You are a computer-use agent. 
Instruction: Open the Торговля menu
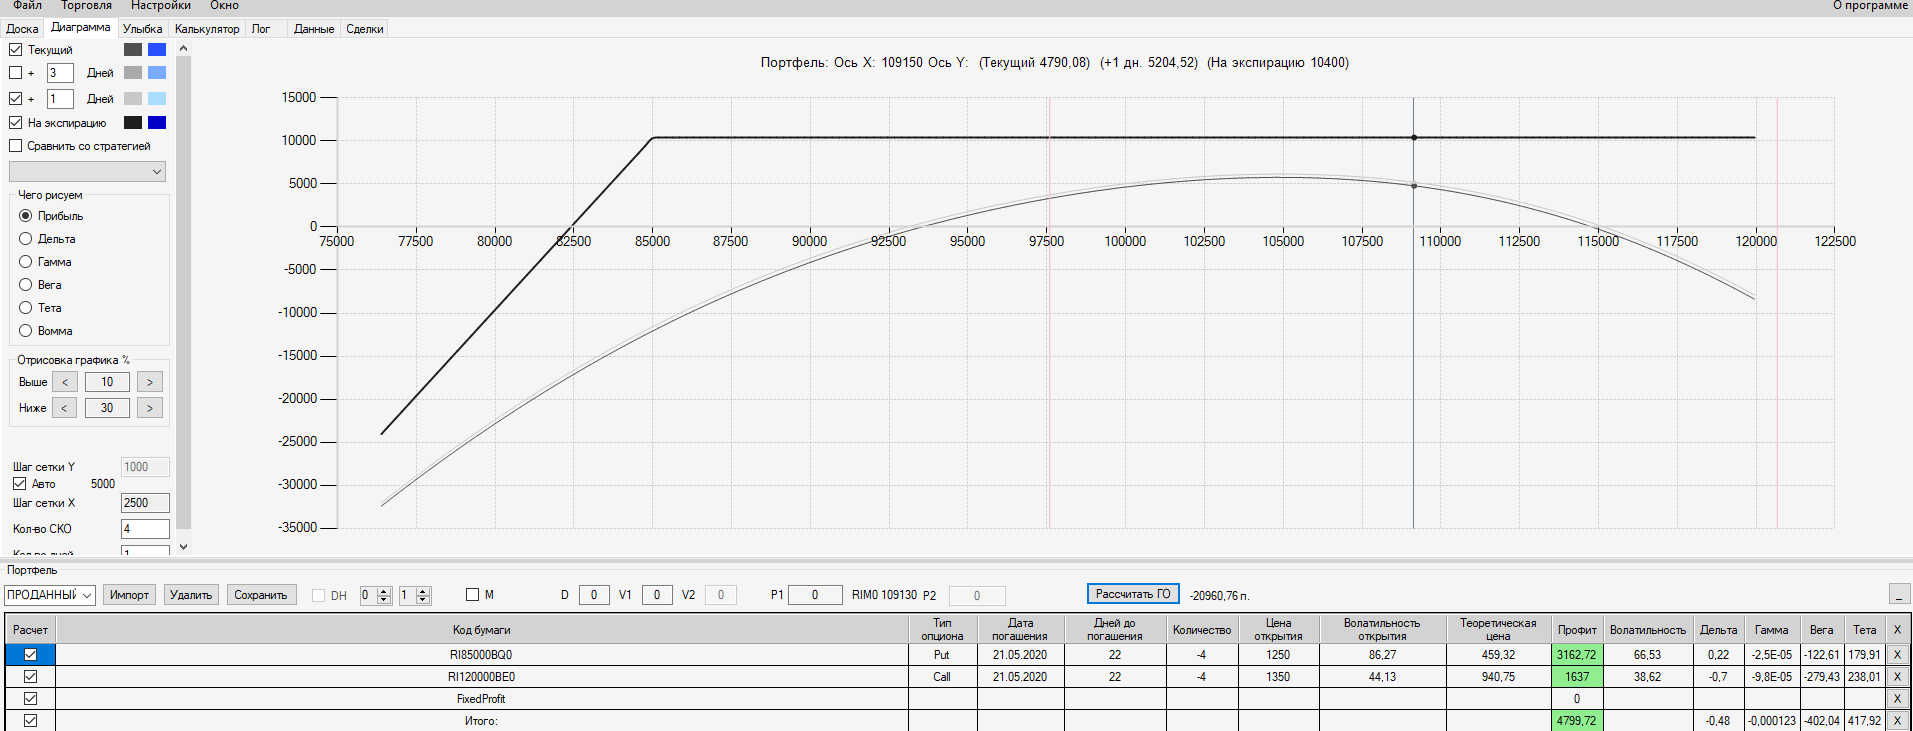click(x=86, y=6)
